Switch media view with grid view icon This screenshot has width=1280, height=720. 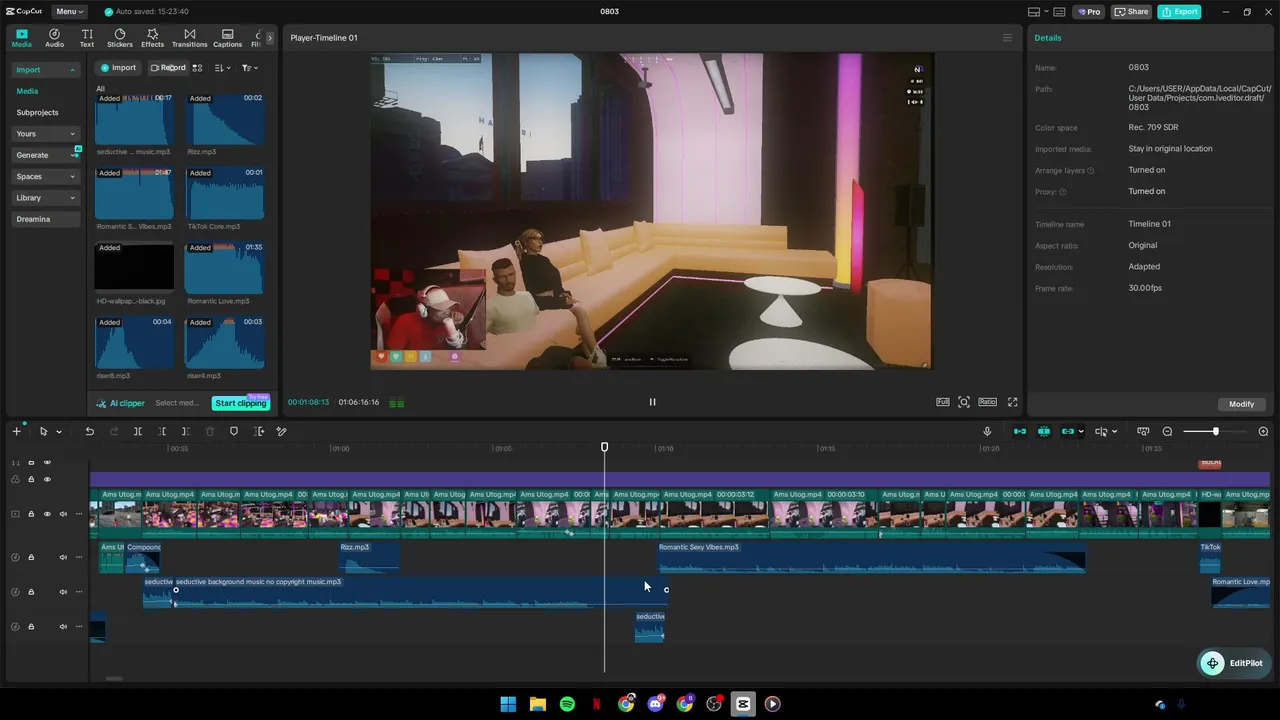click(197, 68)
